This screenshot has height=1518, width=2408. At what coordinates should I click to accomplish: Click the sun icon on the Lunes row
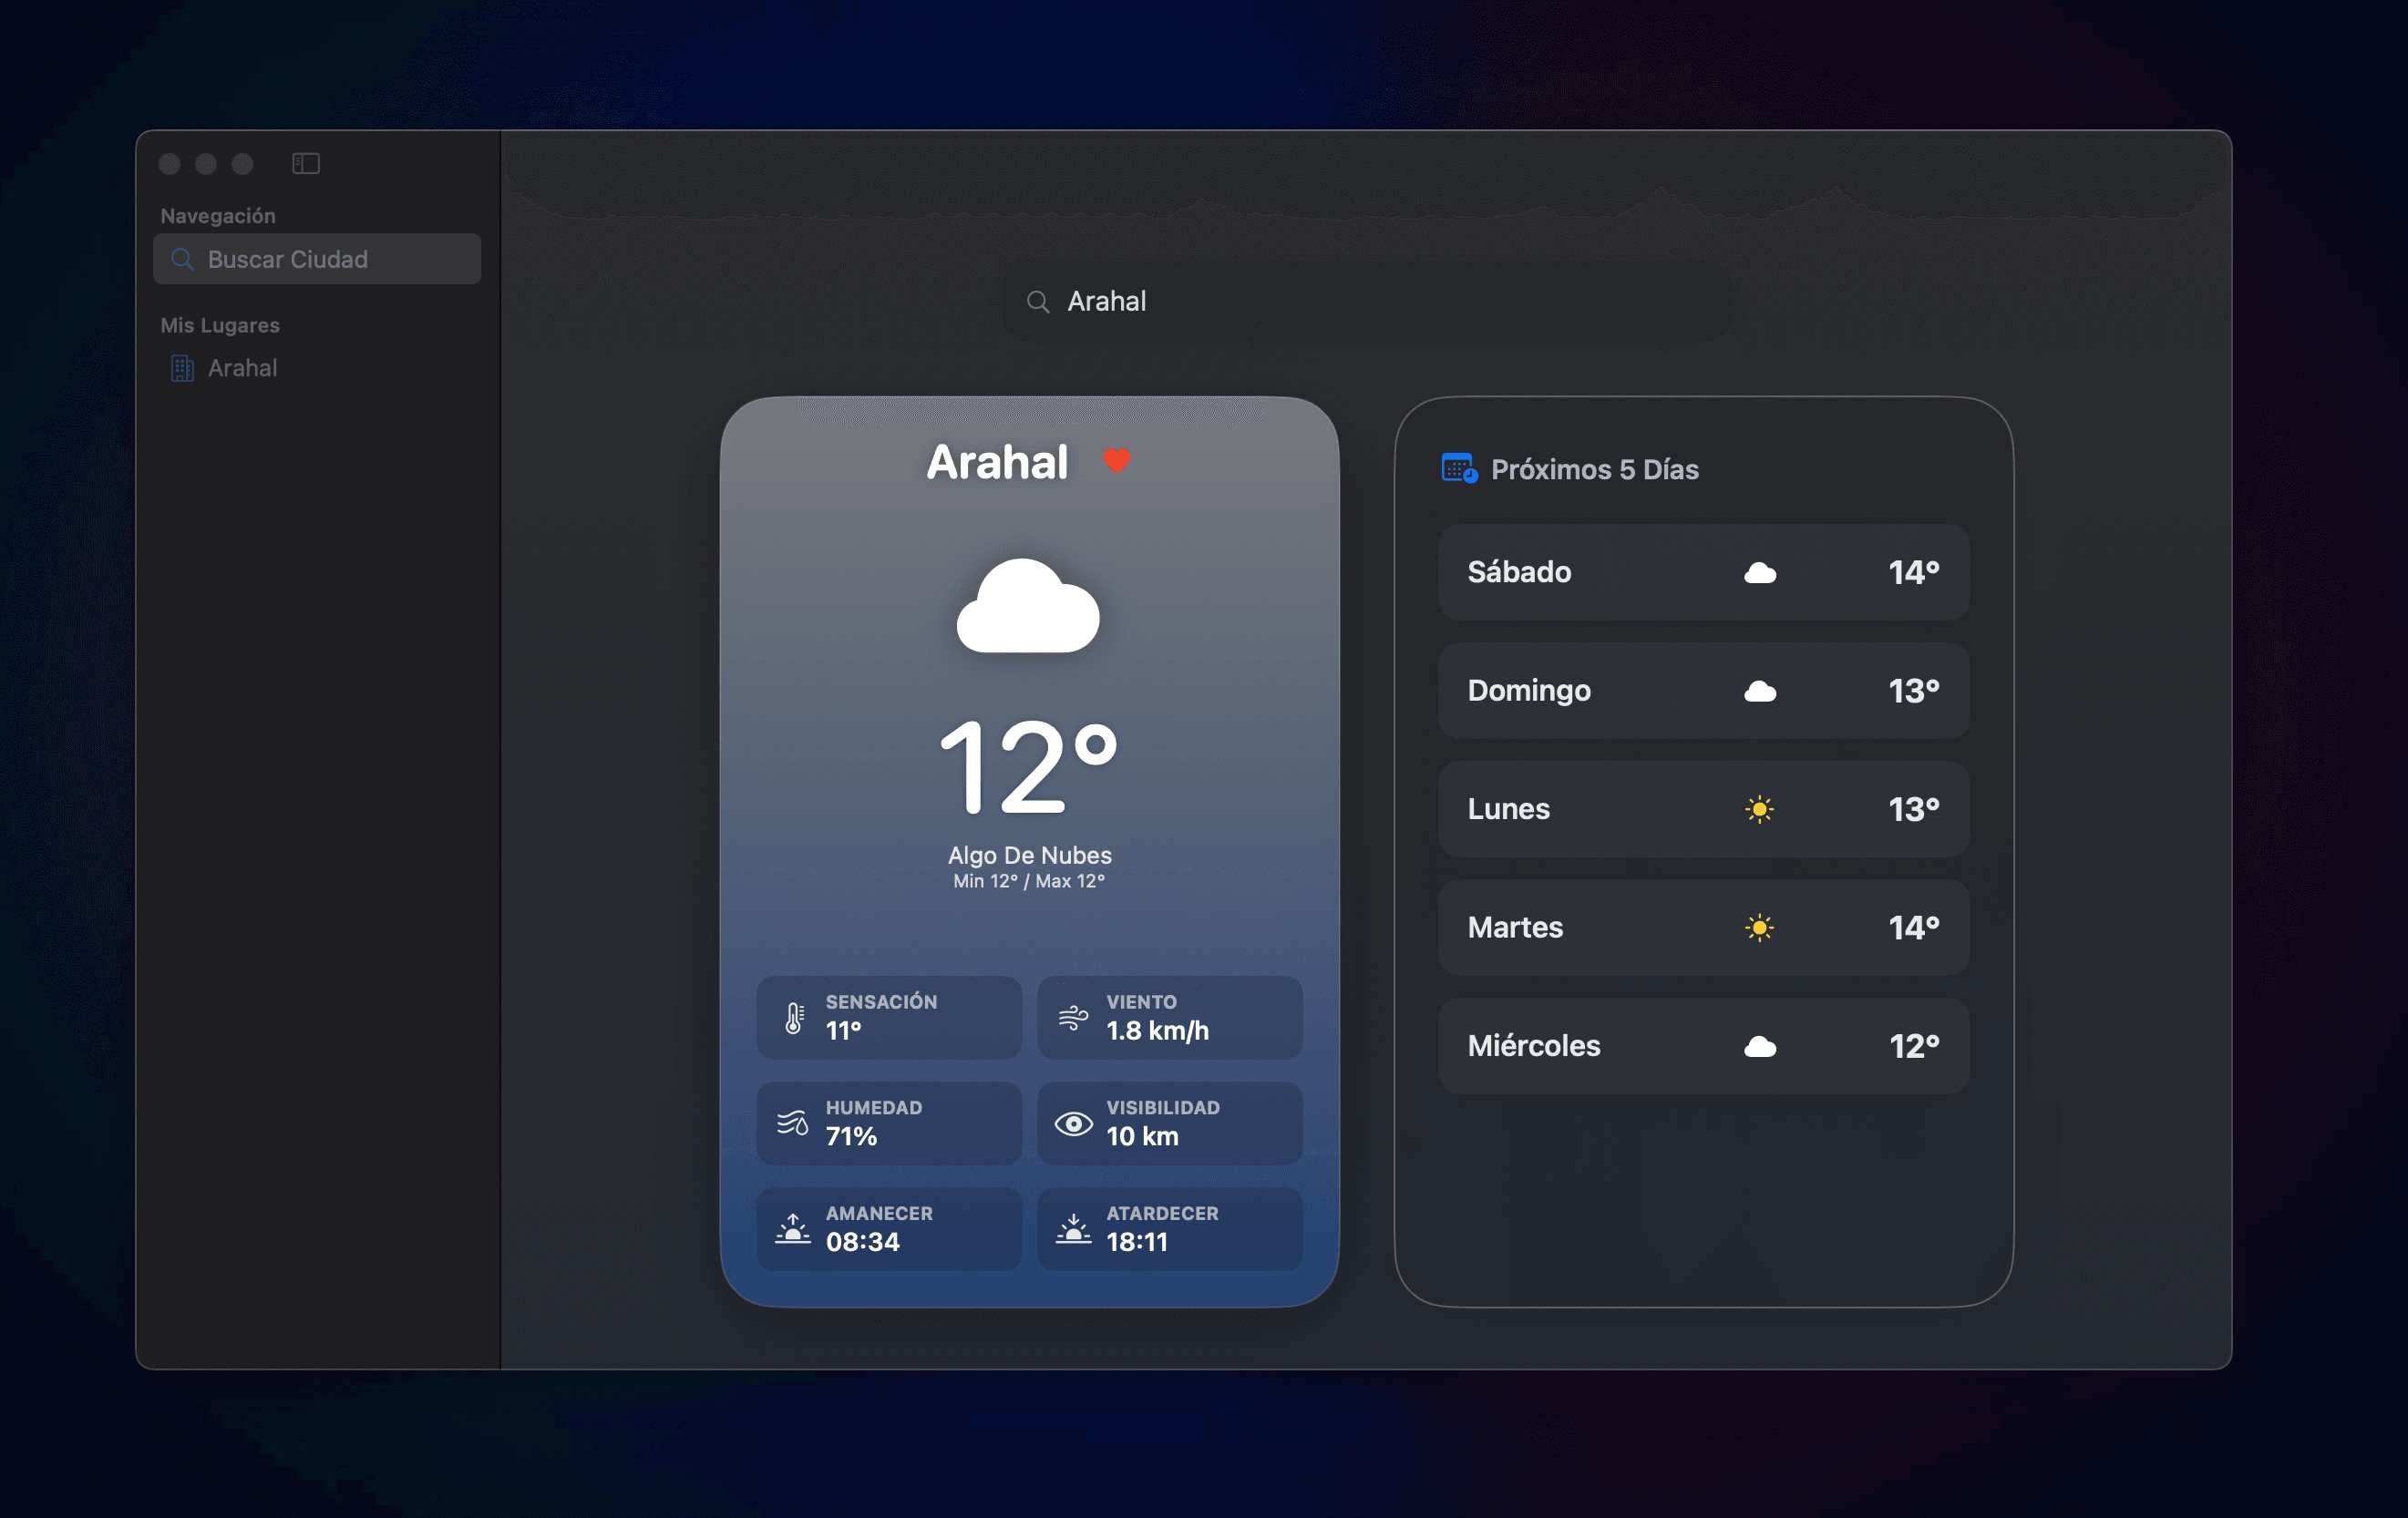[x=1760, y=809]
